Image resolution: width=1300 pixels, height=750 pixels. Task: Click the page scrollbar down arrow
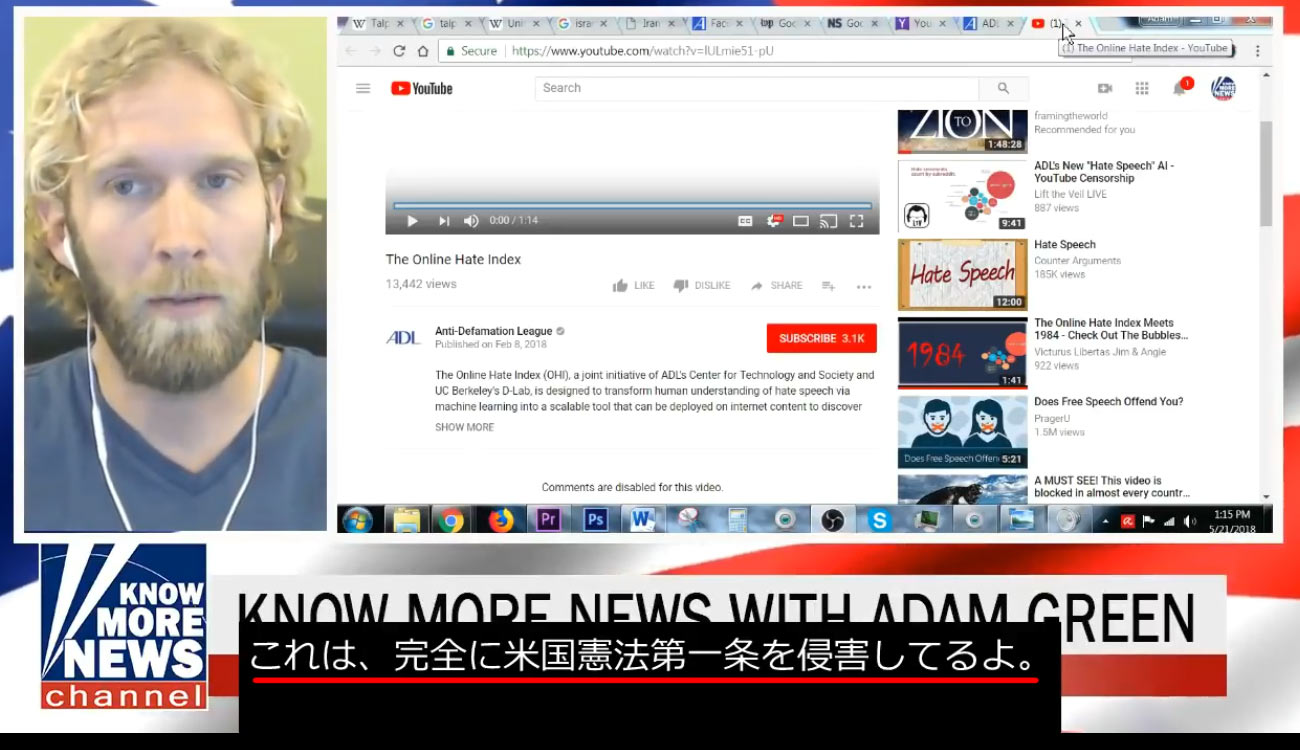(x=1265, y=497)
